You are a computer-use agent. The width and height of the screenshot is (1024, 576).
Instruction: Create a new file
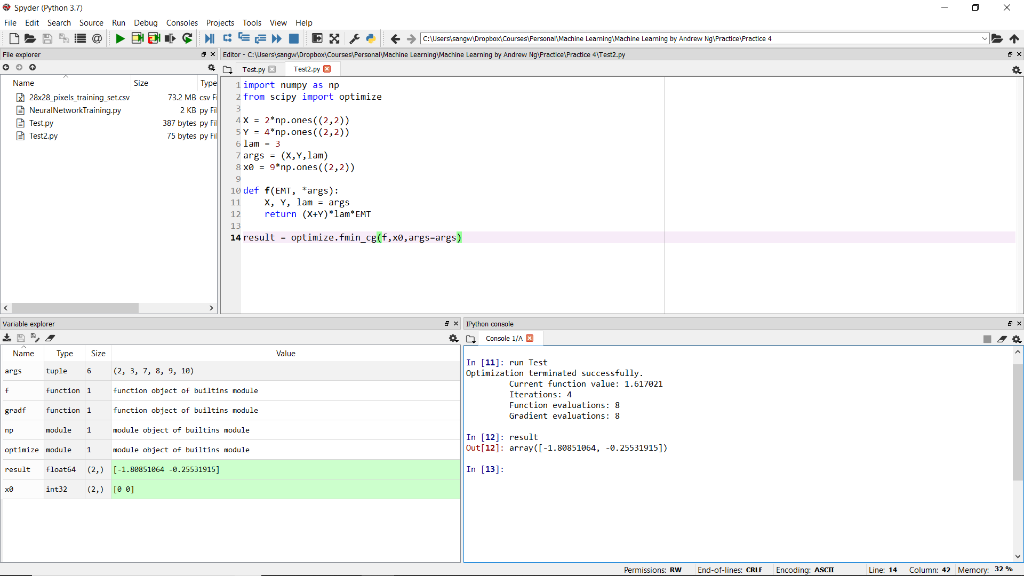click(x=15, y=40)
